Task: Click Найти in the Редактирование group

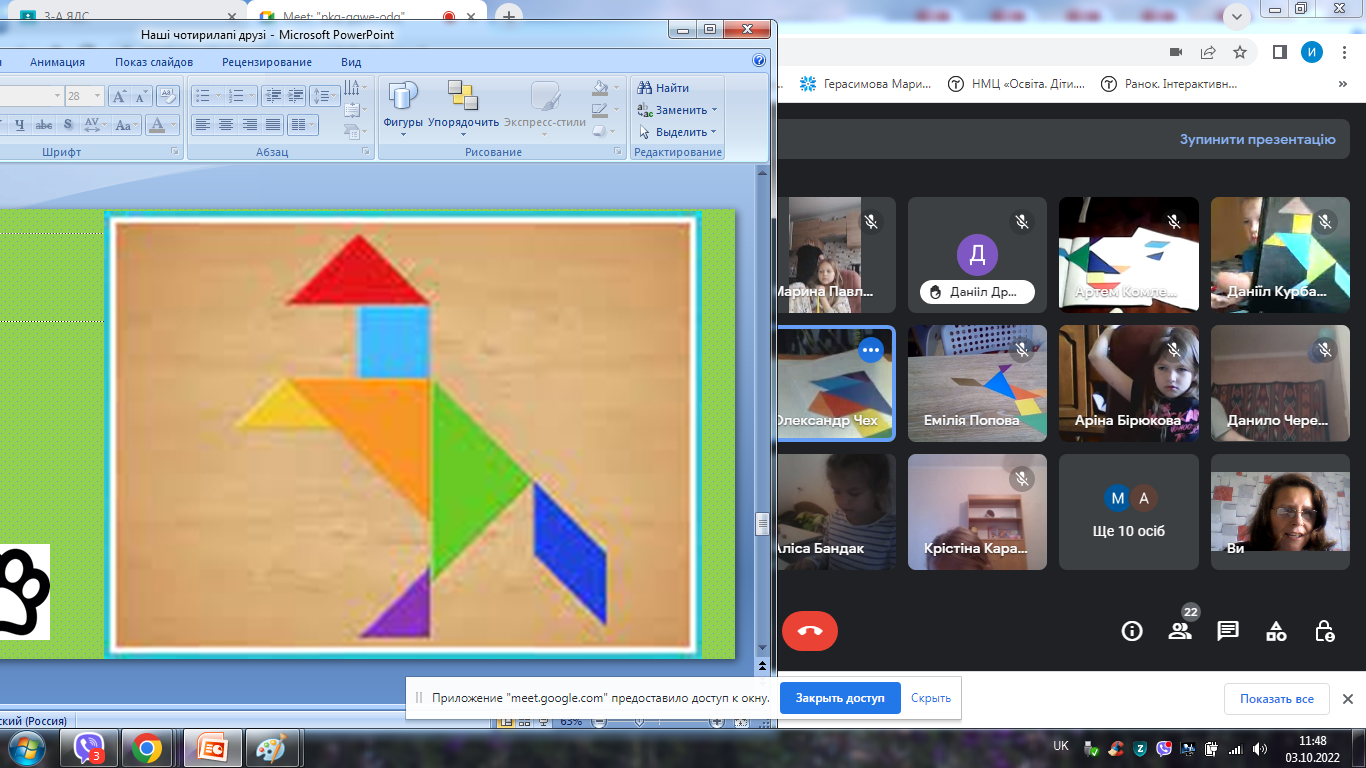Action: pyautogui.click(x=664, y=88)
